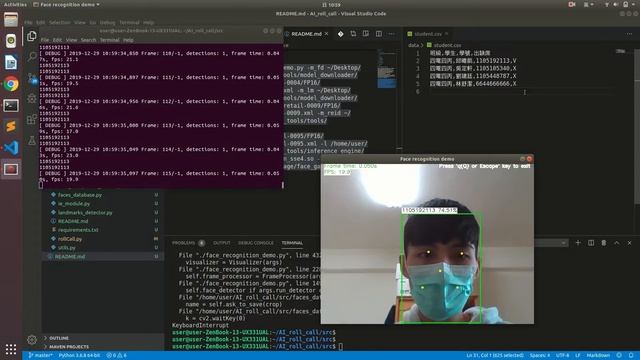Open the terminal selector dropdown
Image resolution: width=640 pixels, height=360 pixels.
pos(551,243)
